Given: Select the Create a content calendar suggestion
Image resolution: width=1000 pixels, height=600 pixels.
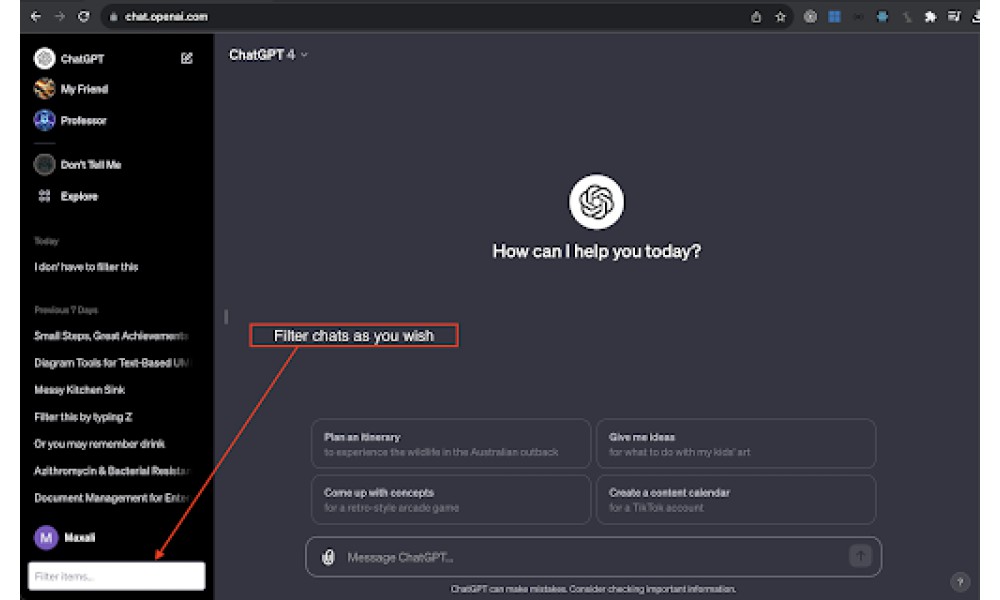Looking at the screenshot, I should 736,500.
